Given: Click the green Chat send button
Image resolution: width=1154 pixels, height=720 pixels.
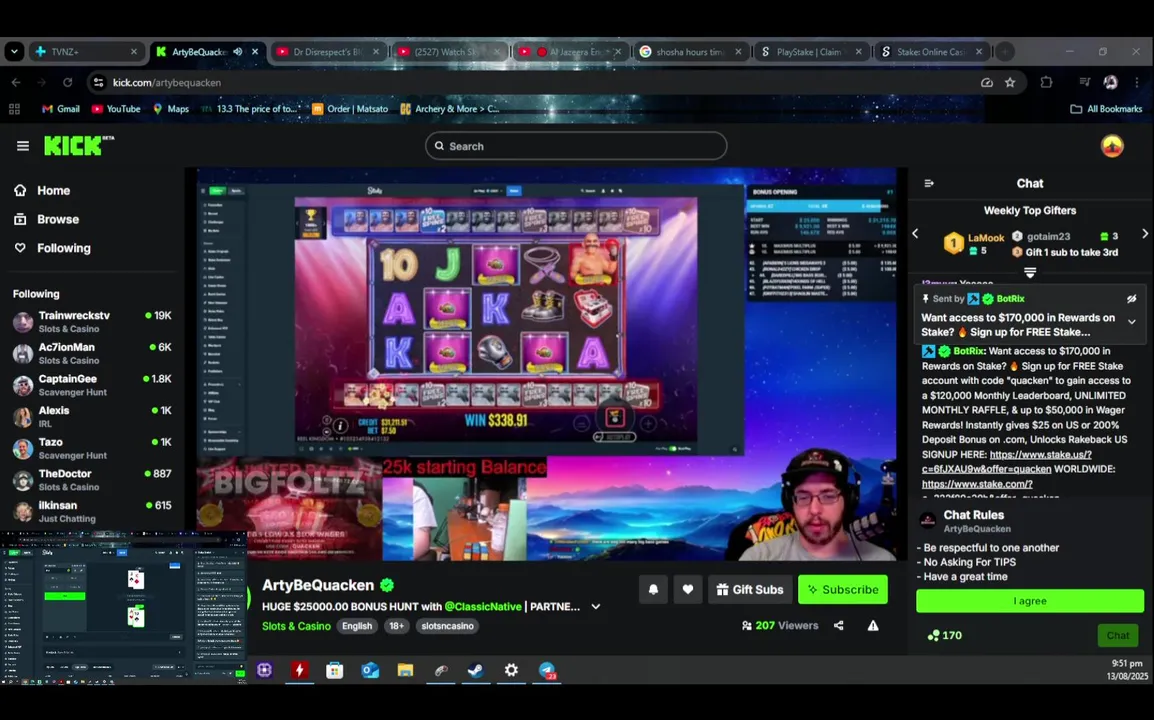Looking at the screenshot, I should (x=1117, y=635).
